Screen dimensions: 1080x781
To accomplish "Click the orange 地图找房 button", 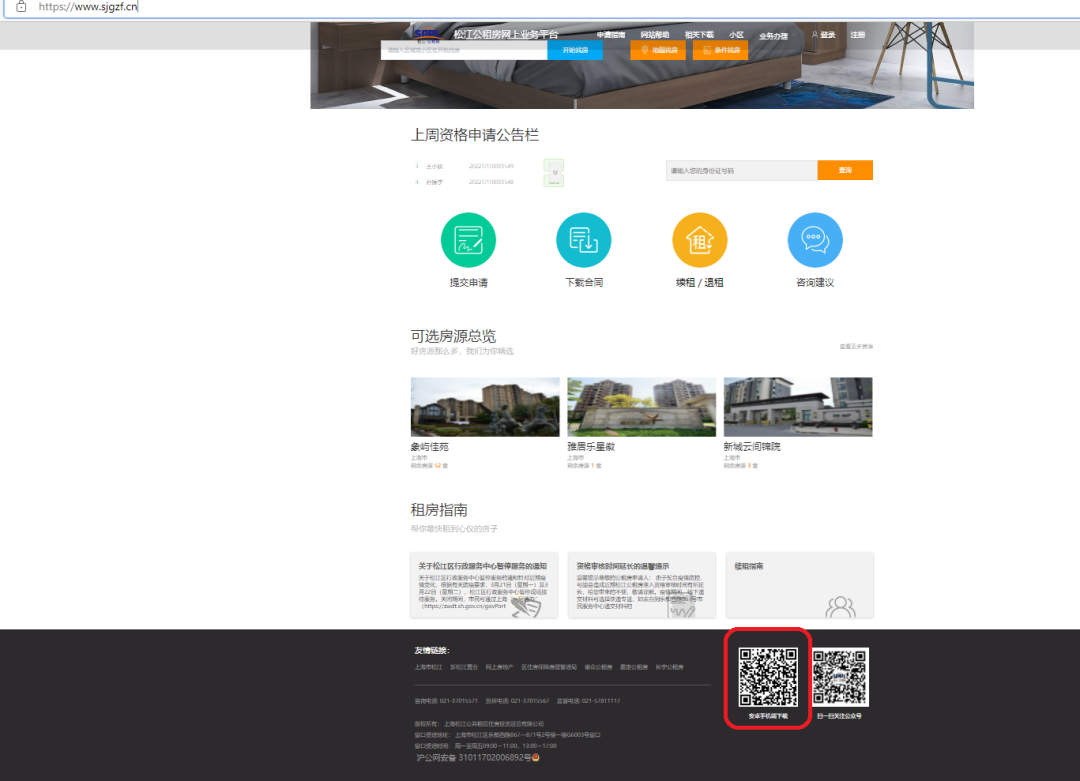I will tap(658, 49).
